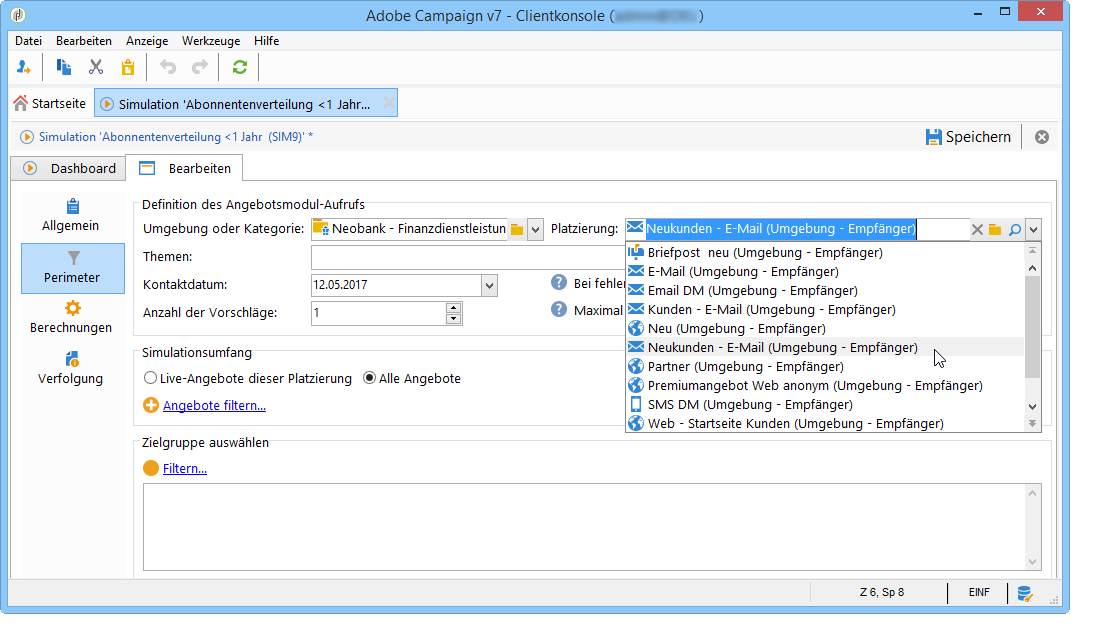
Task: Select the Bearbeiten tab
Action: tap(185, 168)
